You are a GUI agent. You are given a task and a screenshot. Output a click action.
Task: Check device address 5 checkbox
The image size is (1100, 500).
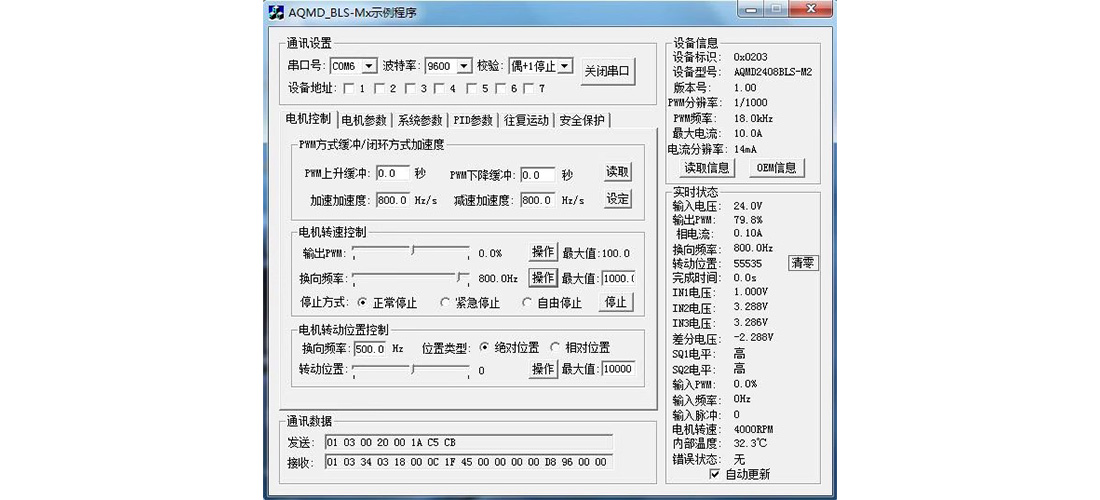click(x=472, y=88)
